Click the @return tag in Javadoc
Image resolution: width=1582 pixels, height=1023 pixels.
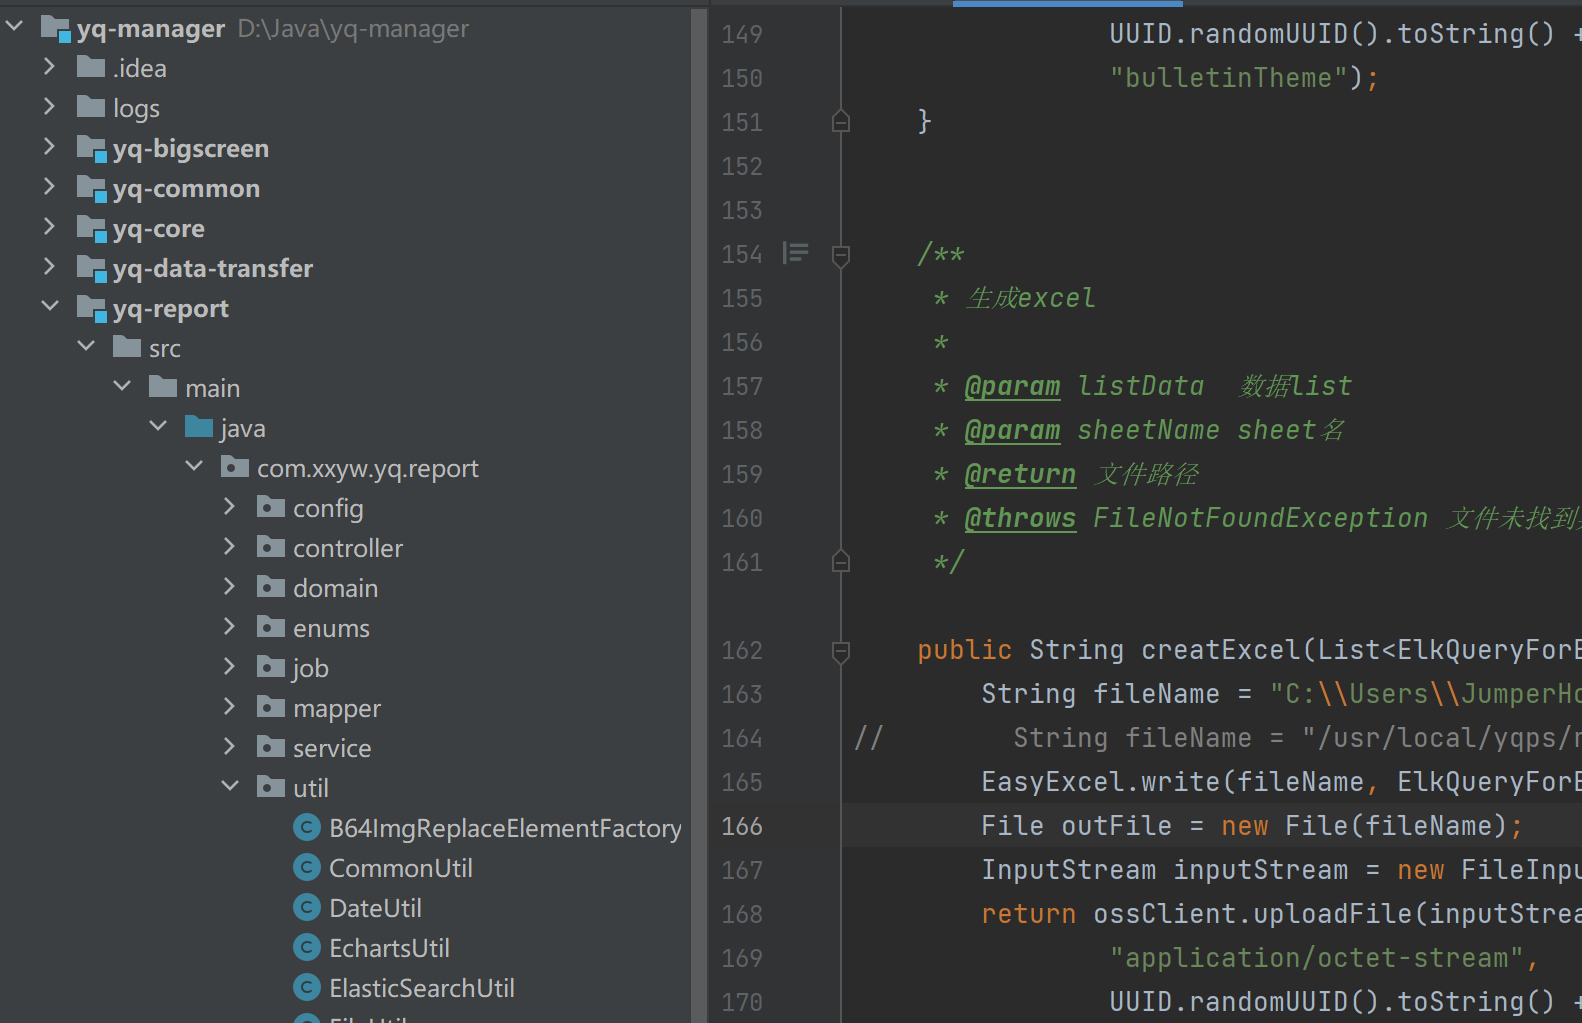pyautogui.click(x=1020, y=474)
